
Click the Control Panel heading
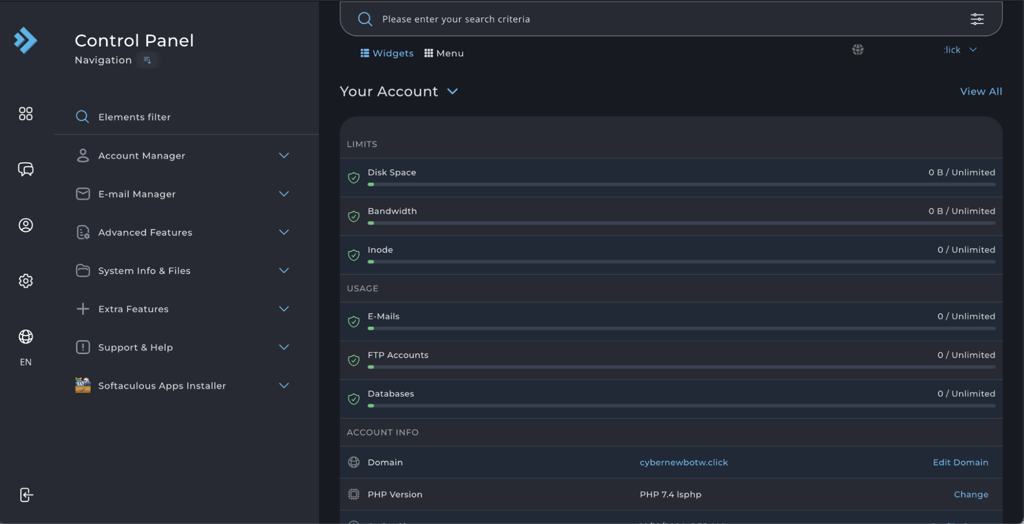tap(134, 41)
